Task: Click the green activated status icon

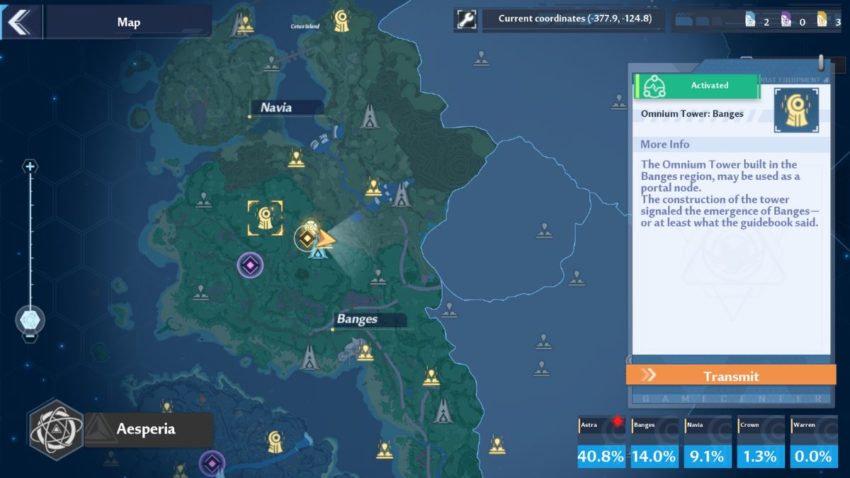Action: (654, 86)
